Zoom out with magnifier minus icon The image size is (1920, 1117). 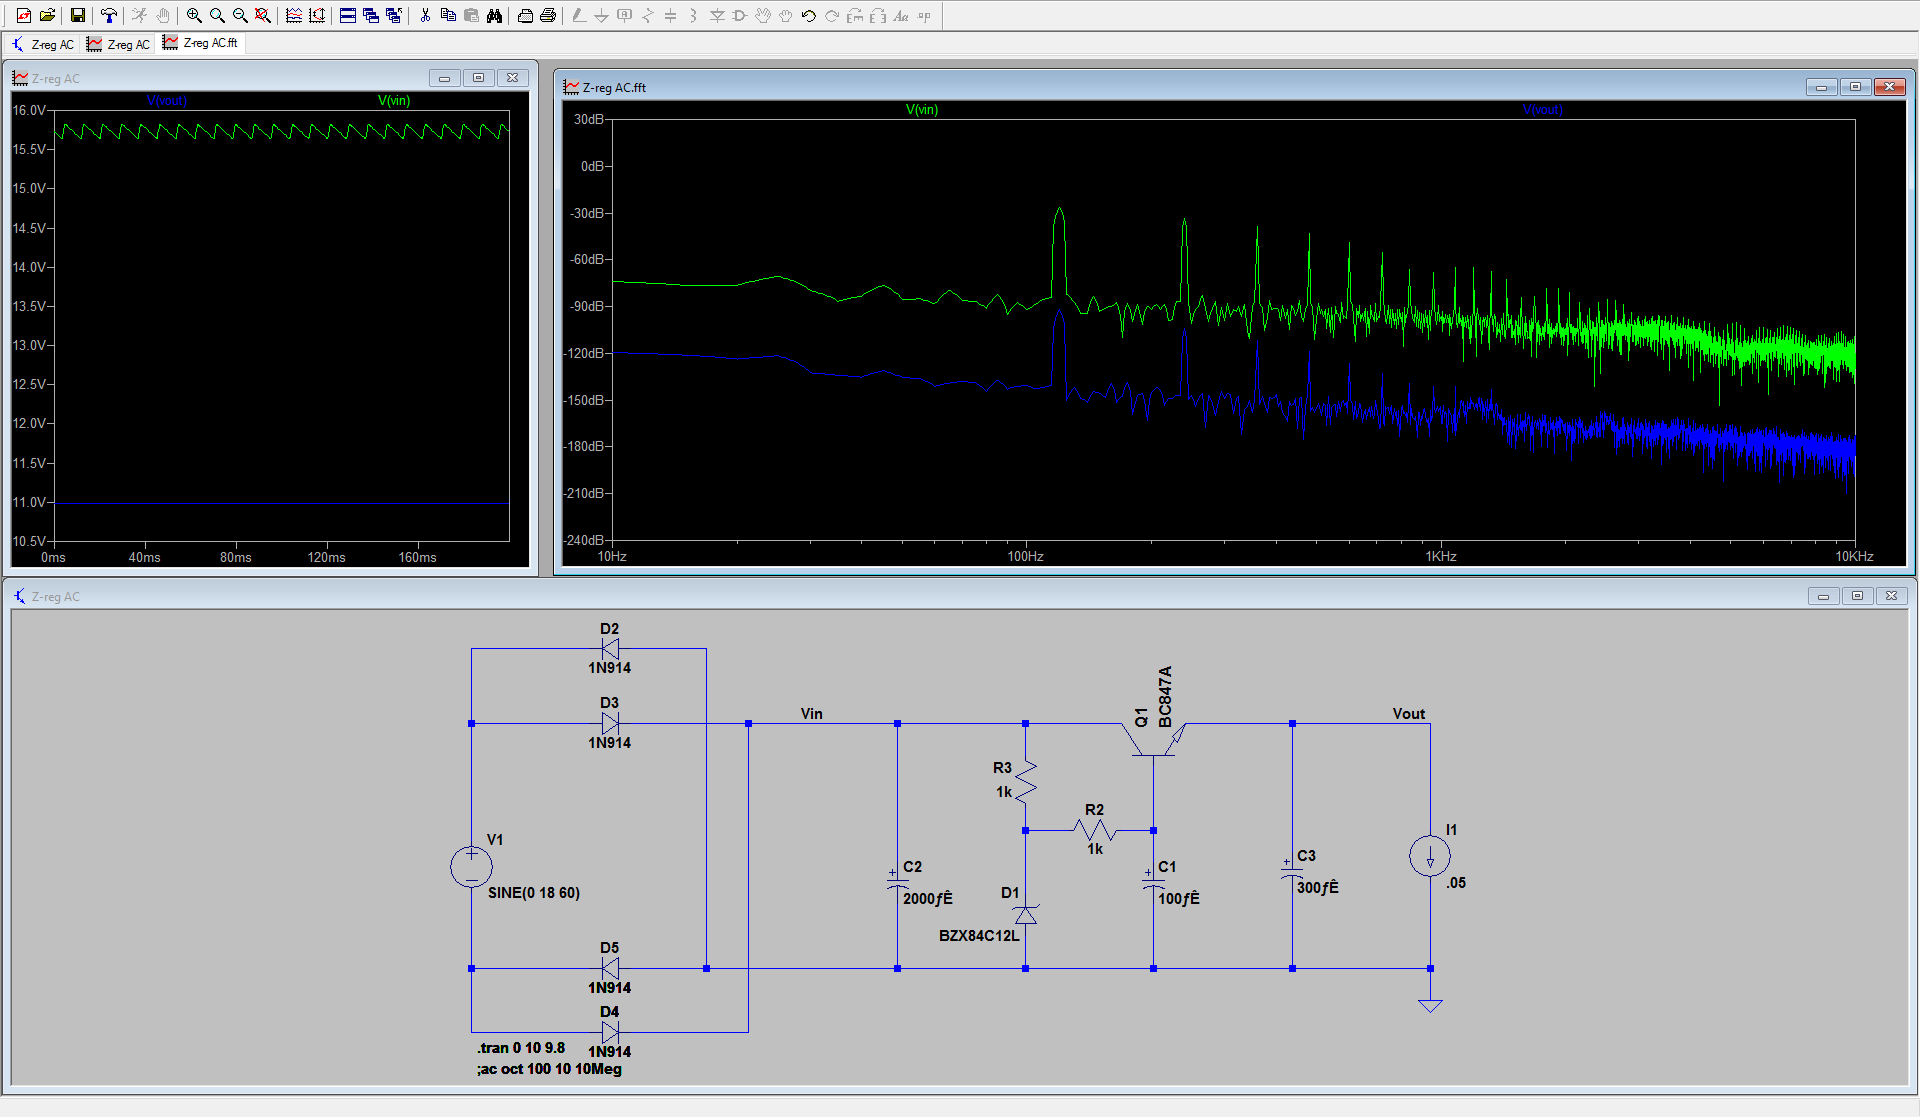tap(240, 15)
